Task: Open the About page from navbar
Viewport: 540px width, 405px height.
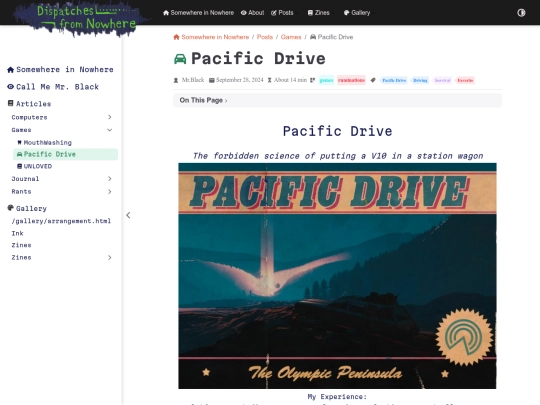Action: pyautogui.click(x=252, y=13)
